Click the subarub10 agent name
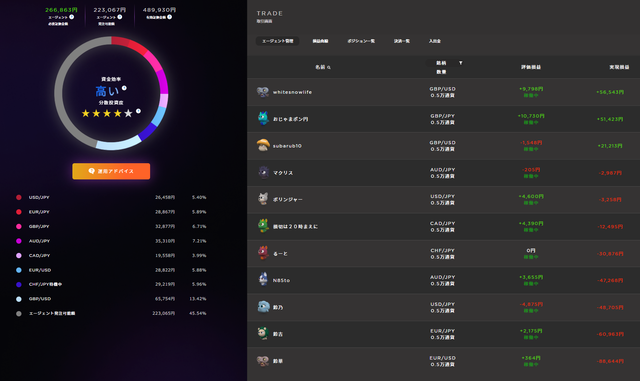 click(x=287, y=146)
